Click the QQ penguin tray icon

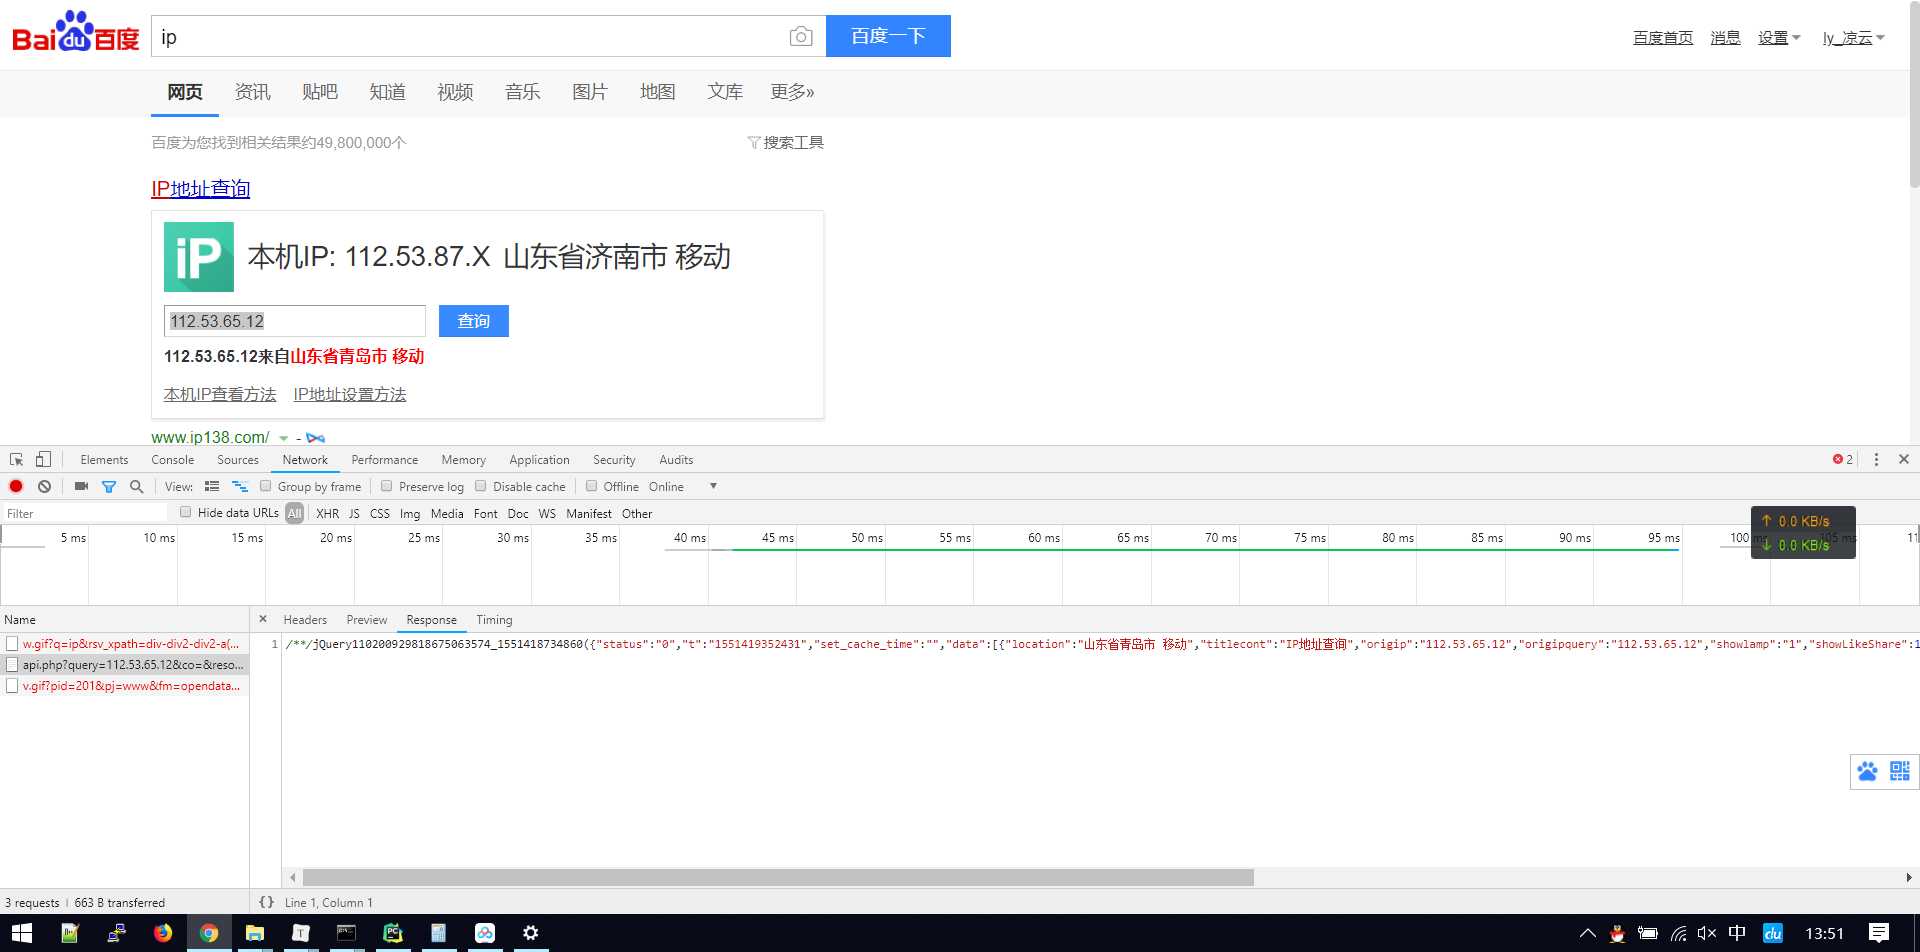(x=1617, y=933)
